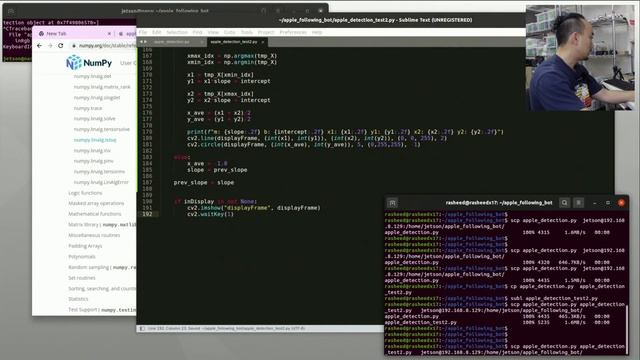Viewport: 640px width, 360px height.
Task: Open the Miscellaneous routines entry
Action: pos(94,235)
